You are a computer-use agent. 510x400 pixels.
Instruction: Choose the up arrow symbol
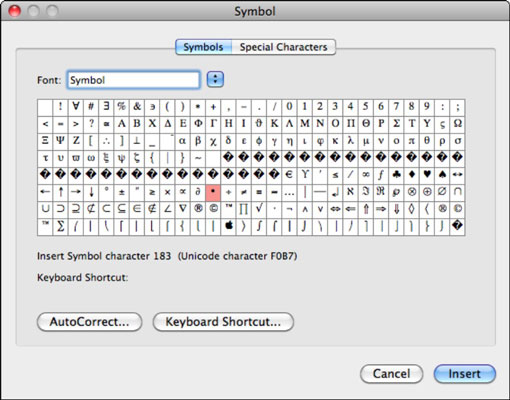point(60,192)
